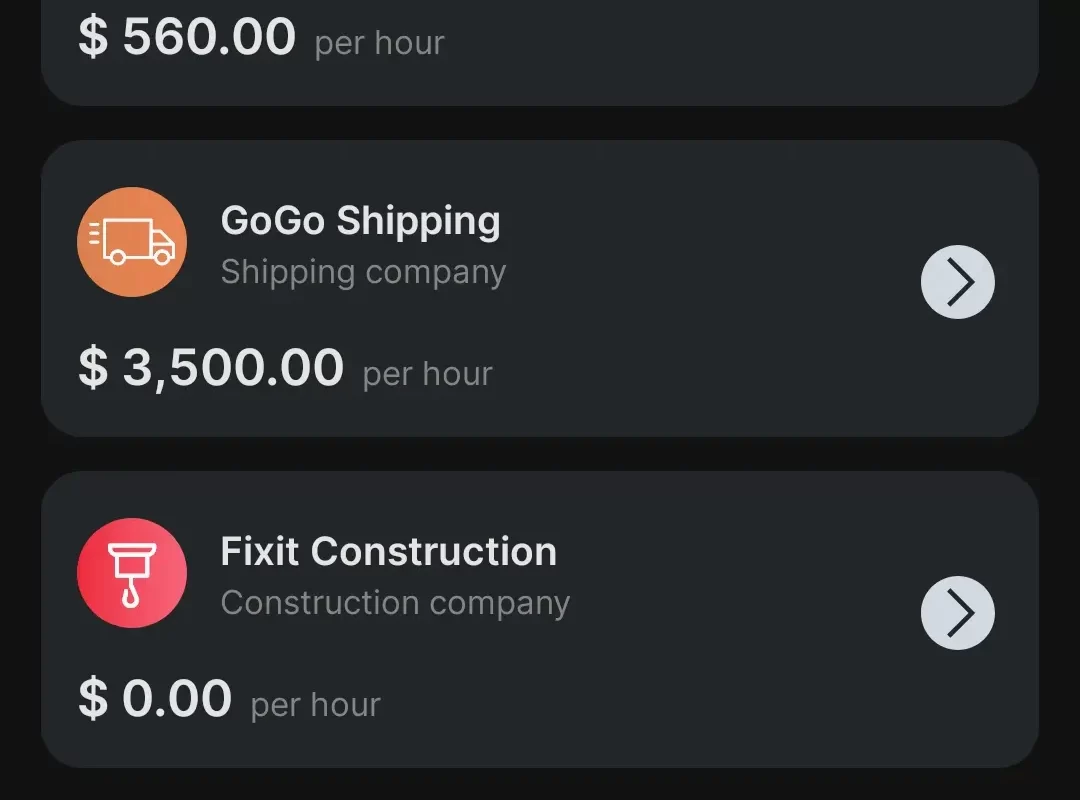Click "per hour" label beside 3,500.00
Image resolution: width=1080 pixels, height=800 pixels.
tap(427, 374)
